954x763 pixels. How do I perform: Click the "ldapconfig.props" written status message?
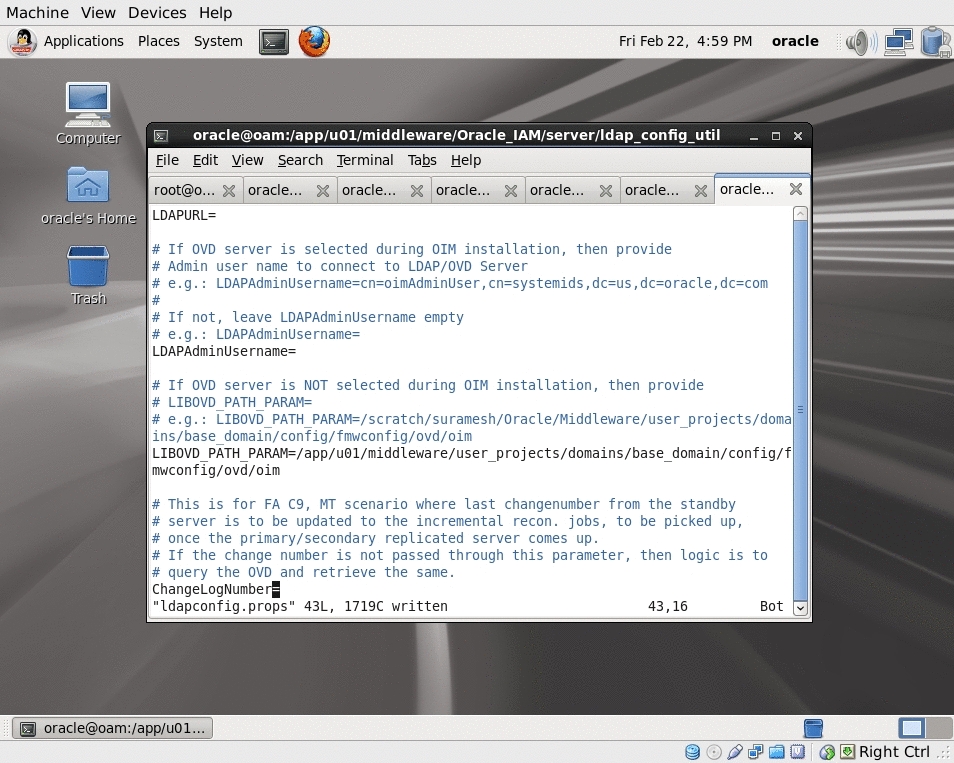[x=300, y=606]
